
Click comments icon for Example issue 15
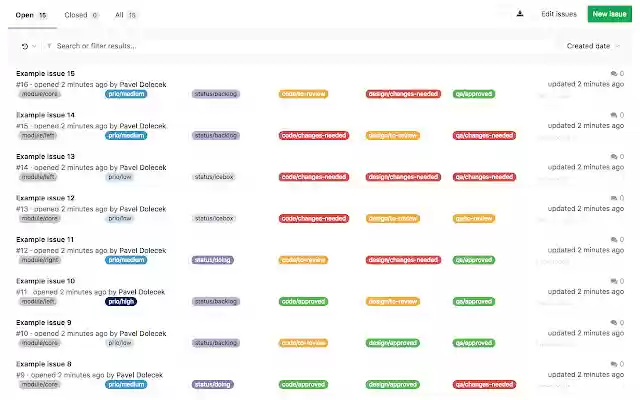(613, 73)
